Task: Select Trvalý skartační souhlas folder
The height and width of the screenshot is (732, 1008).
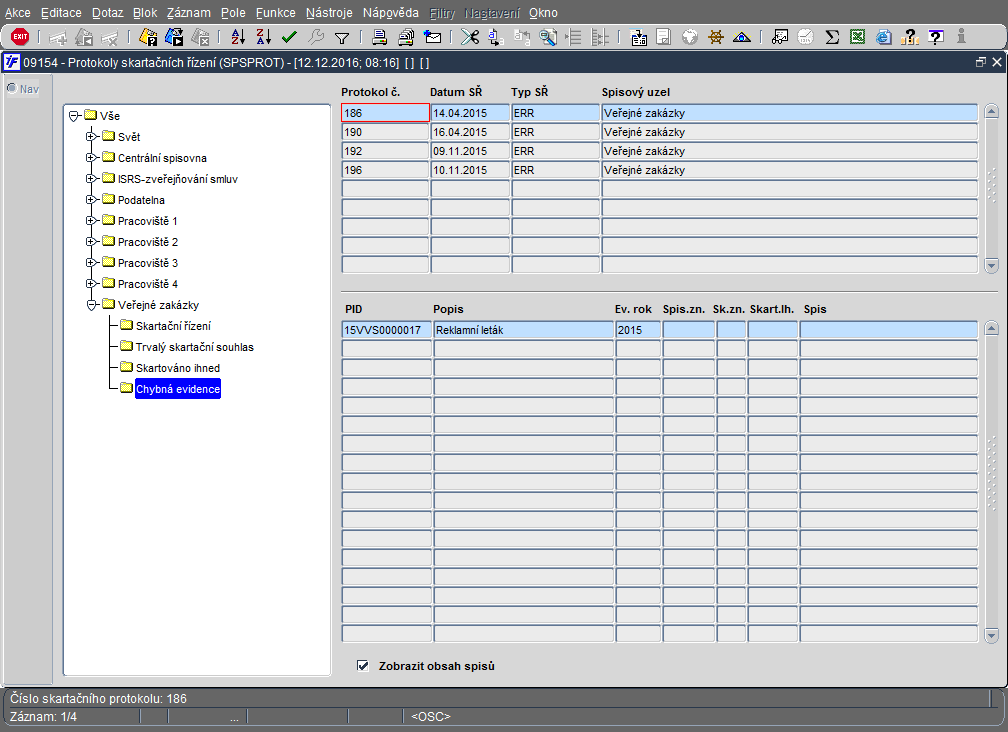Action: [194, 347]
